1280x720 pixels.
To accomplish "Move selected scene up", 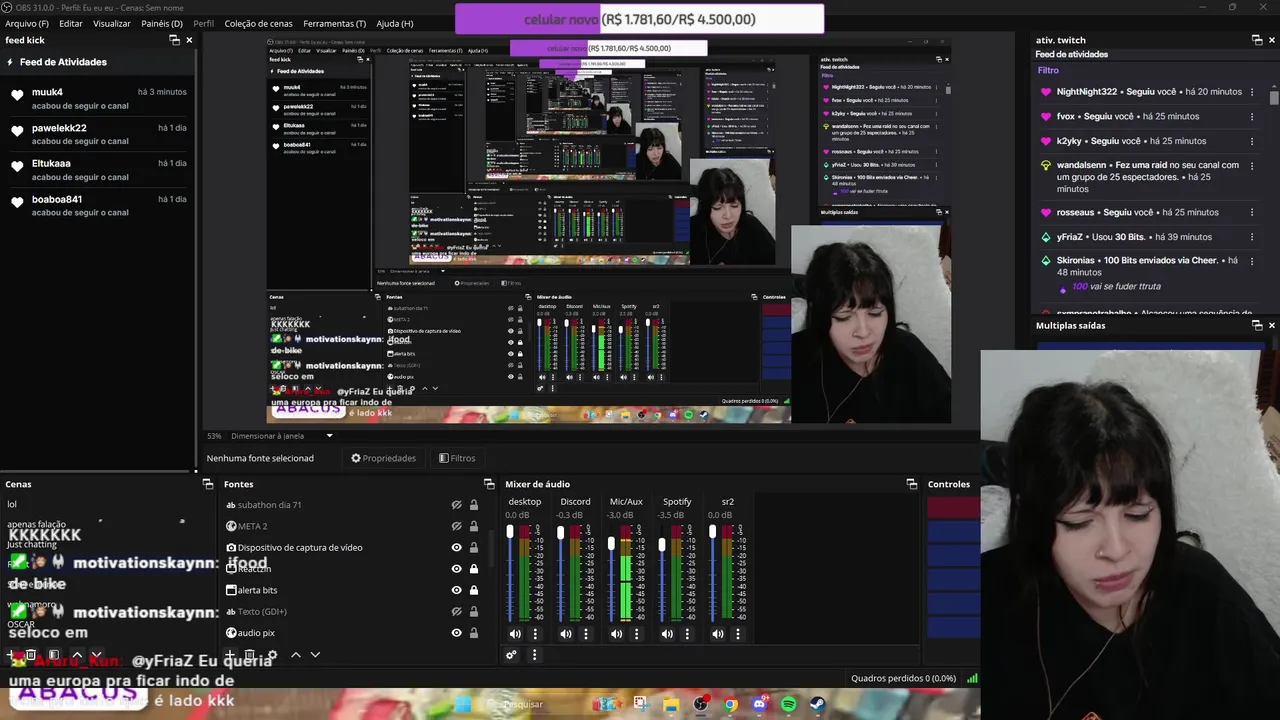I will (77, 655).
